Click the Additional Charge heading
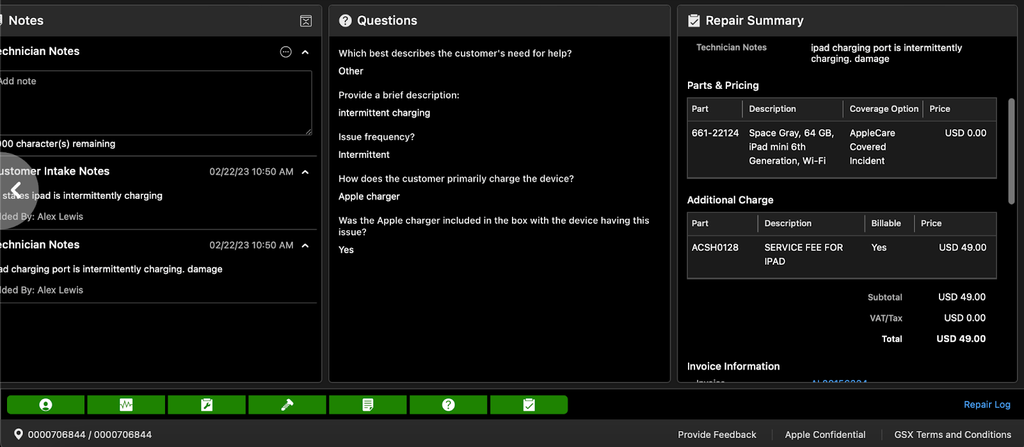The width and height of the screenshot is (1024, 447). tap(730, 200)
